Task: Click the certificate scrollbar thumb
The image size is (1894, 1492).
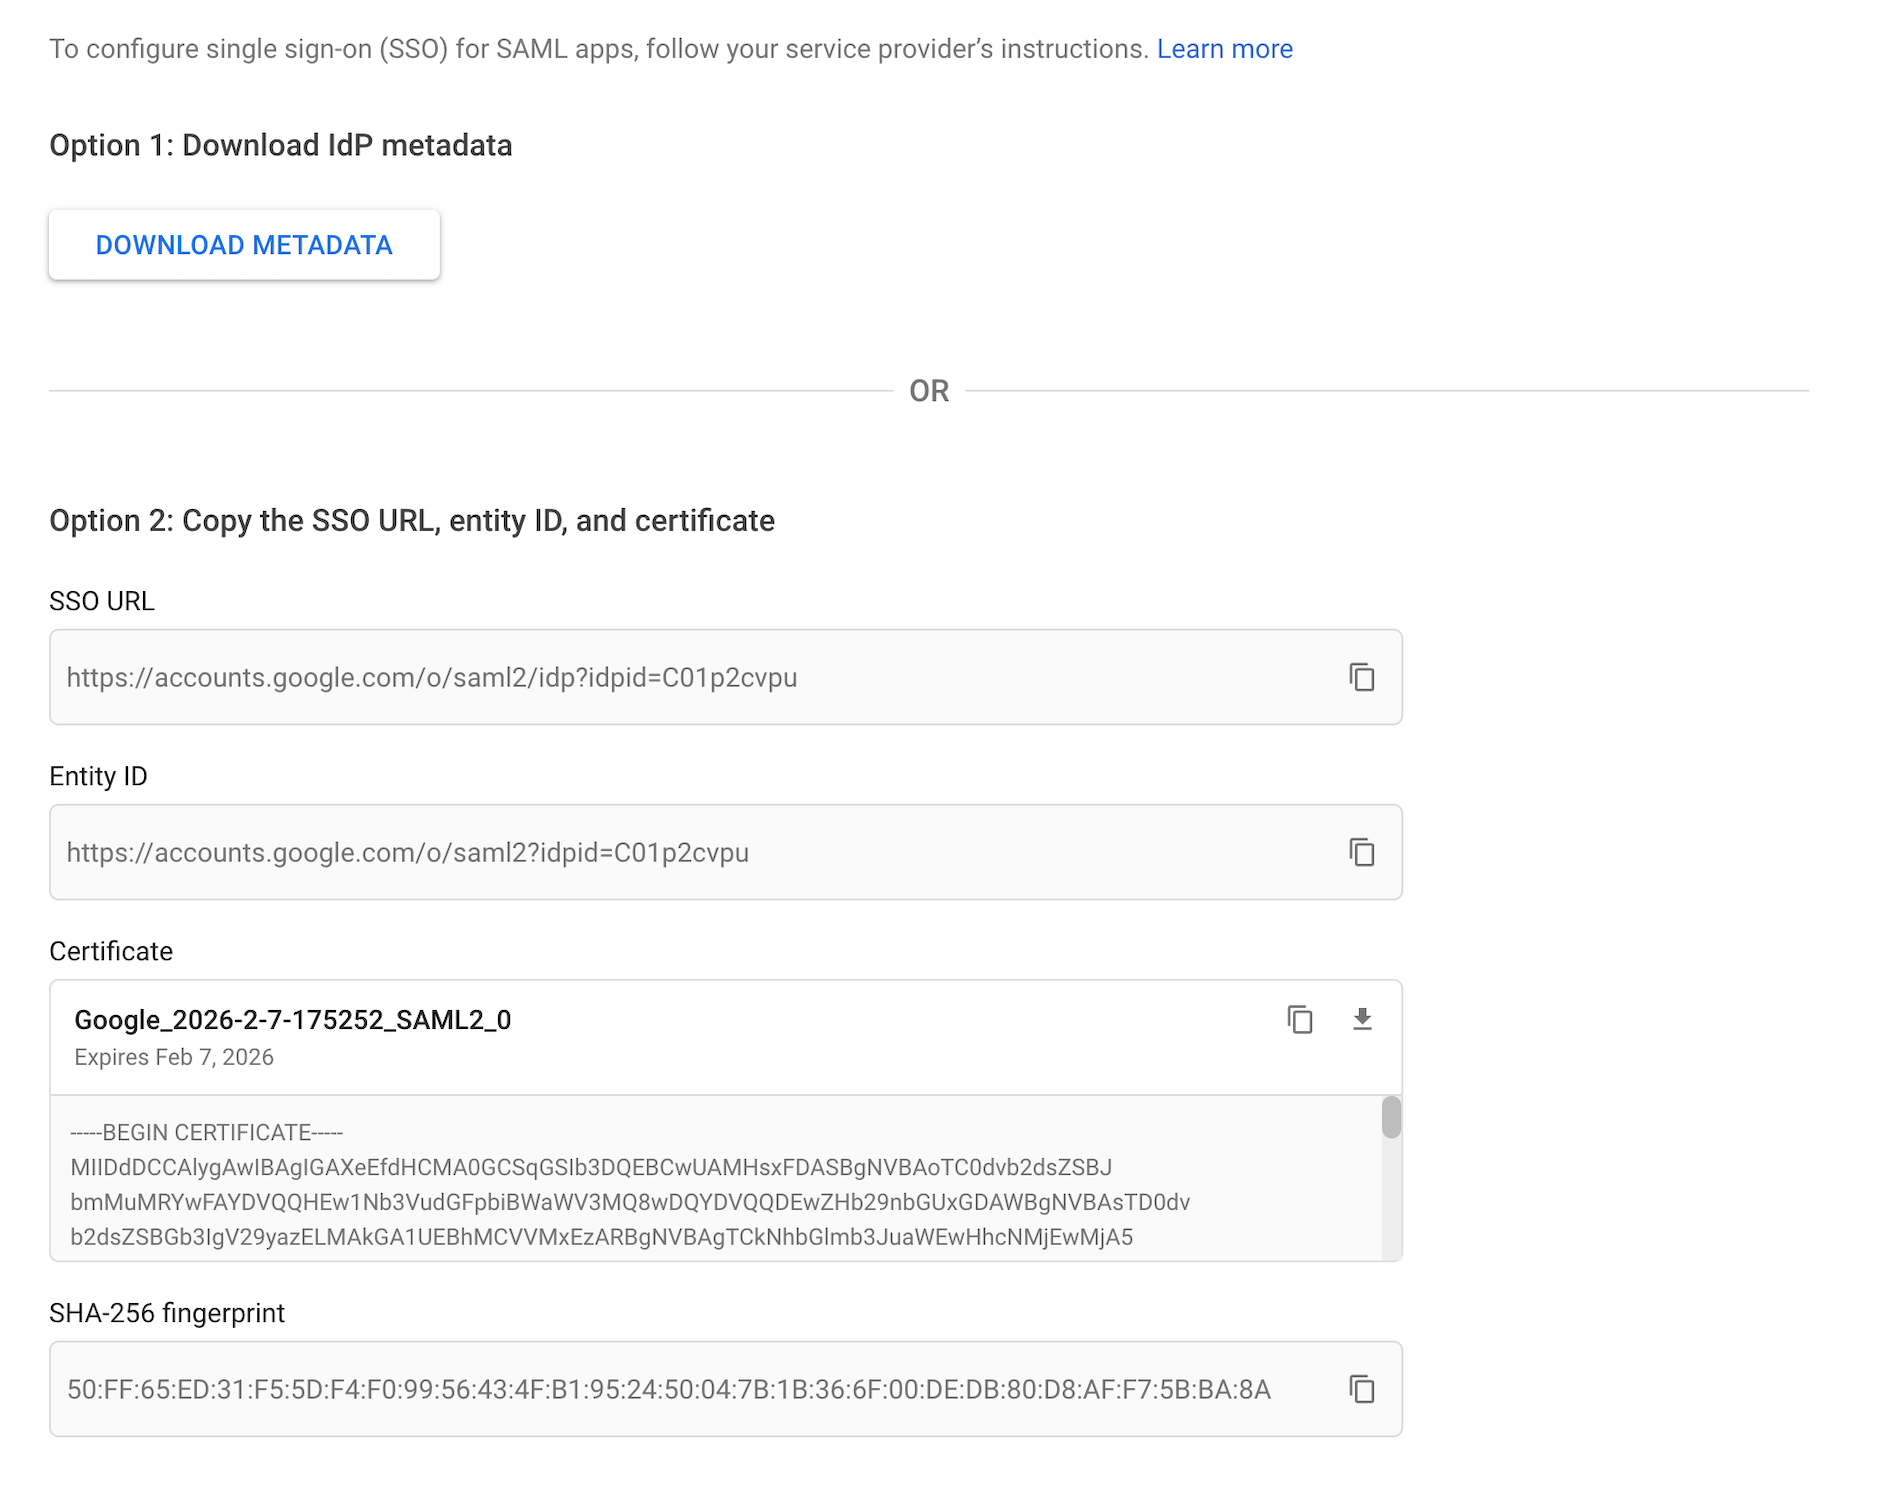Action: coord(1391,1117)
